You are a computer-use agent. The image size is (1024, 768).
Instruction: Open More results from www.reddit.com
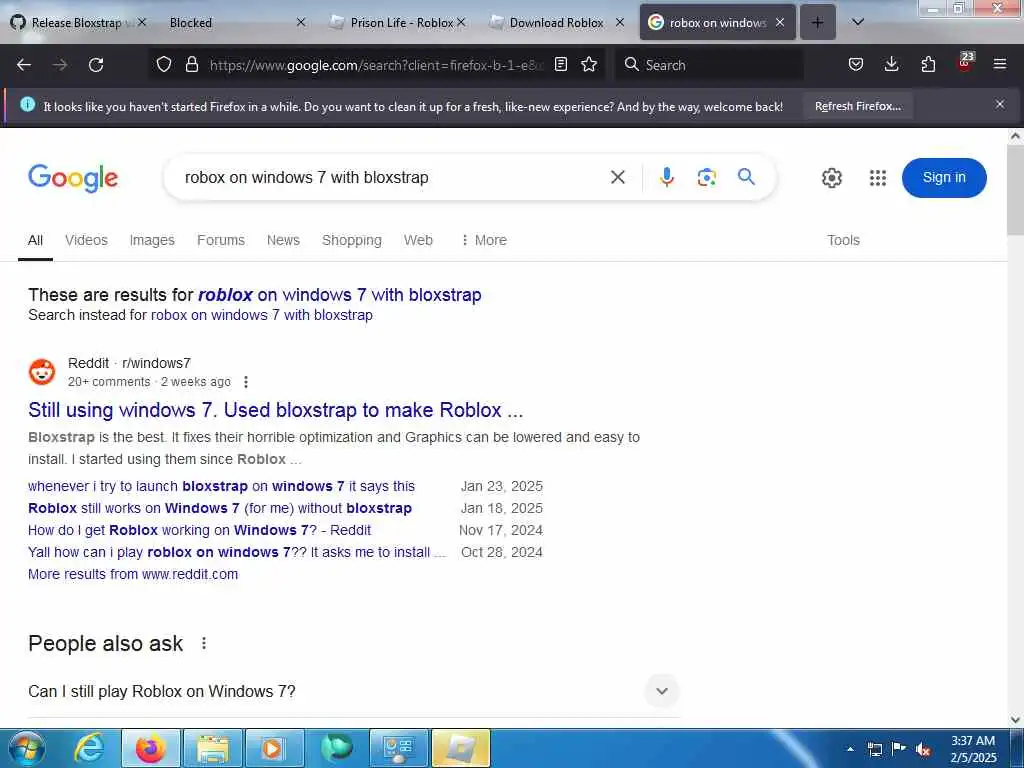click(x=133, y=574)
